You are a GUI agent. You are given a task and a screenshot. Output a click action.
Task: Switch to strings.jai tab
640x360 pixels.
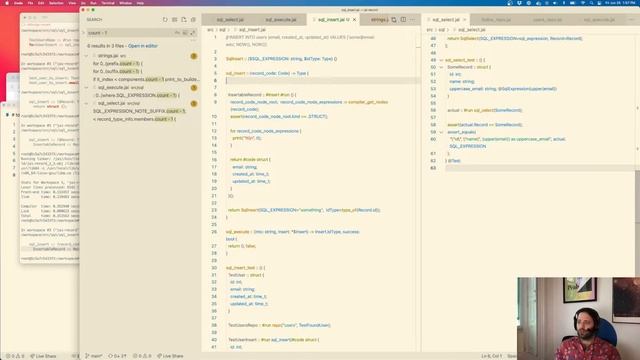[x=379, y=20]
